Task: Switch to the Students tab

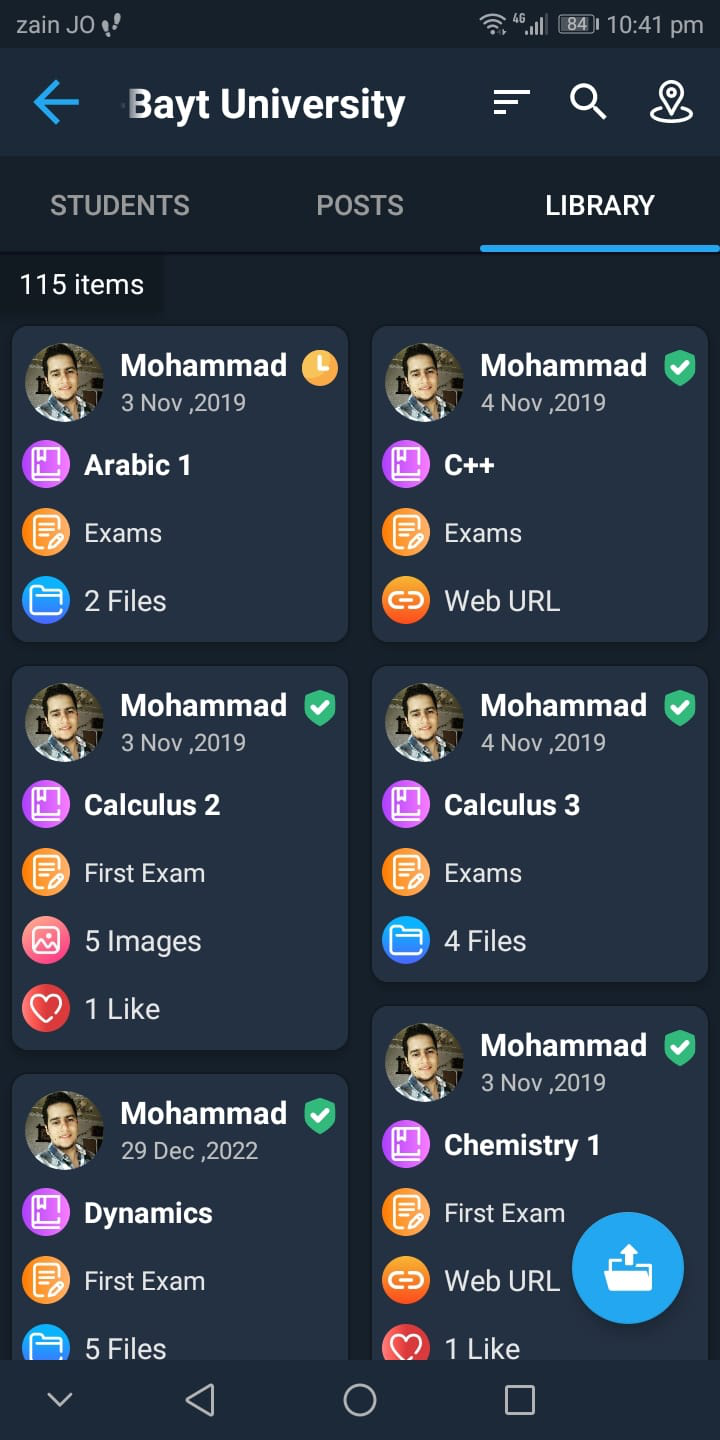Action: coord(120,205)
